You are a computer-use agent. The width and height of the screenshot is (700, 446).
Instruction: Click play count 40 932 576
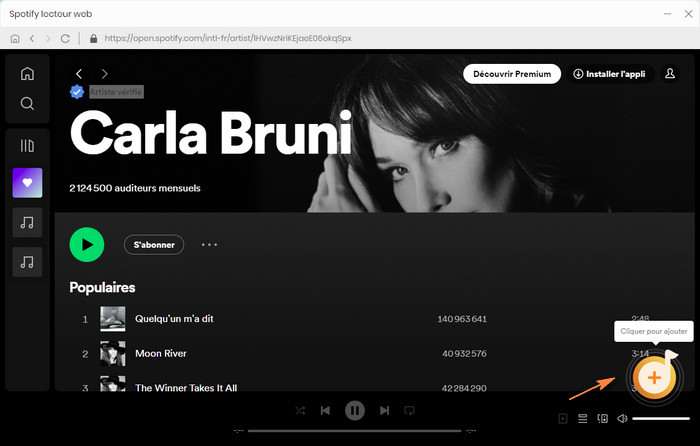[464, 354]
